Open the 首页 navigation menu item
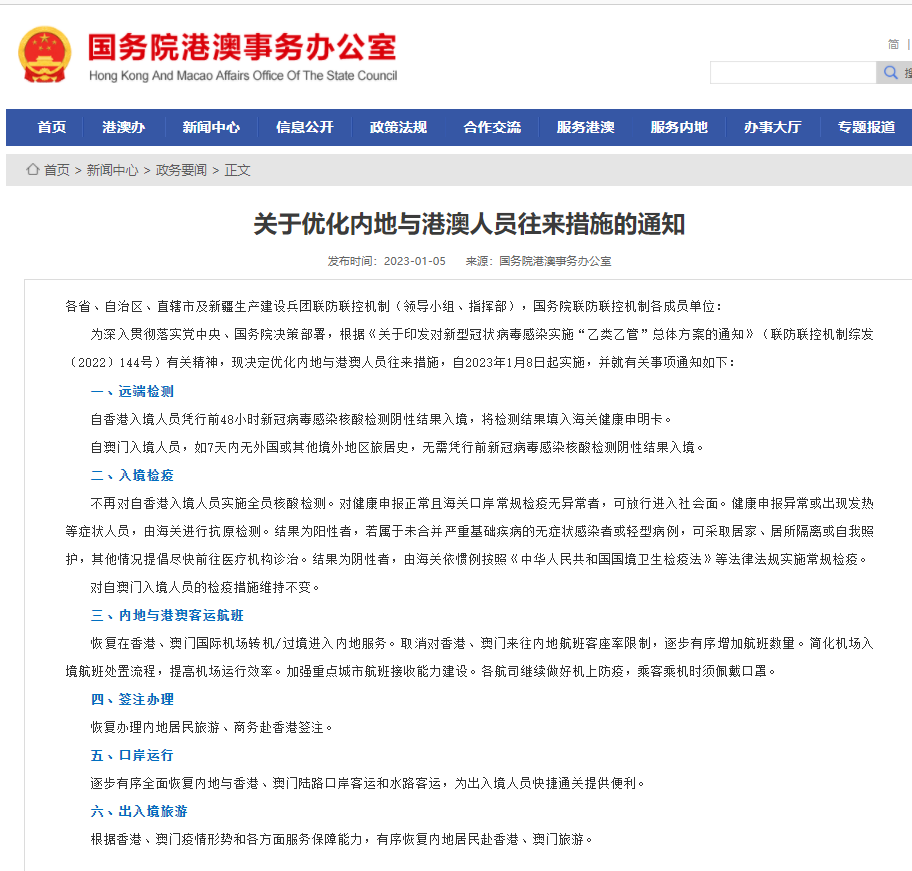 click(52, 127)
